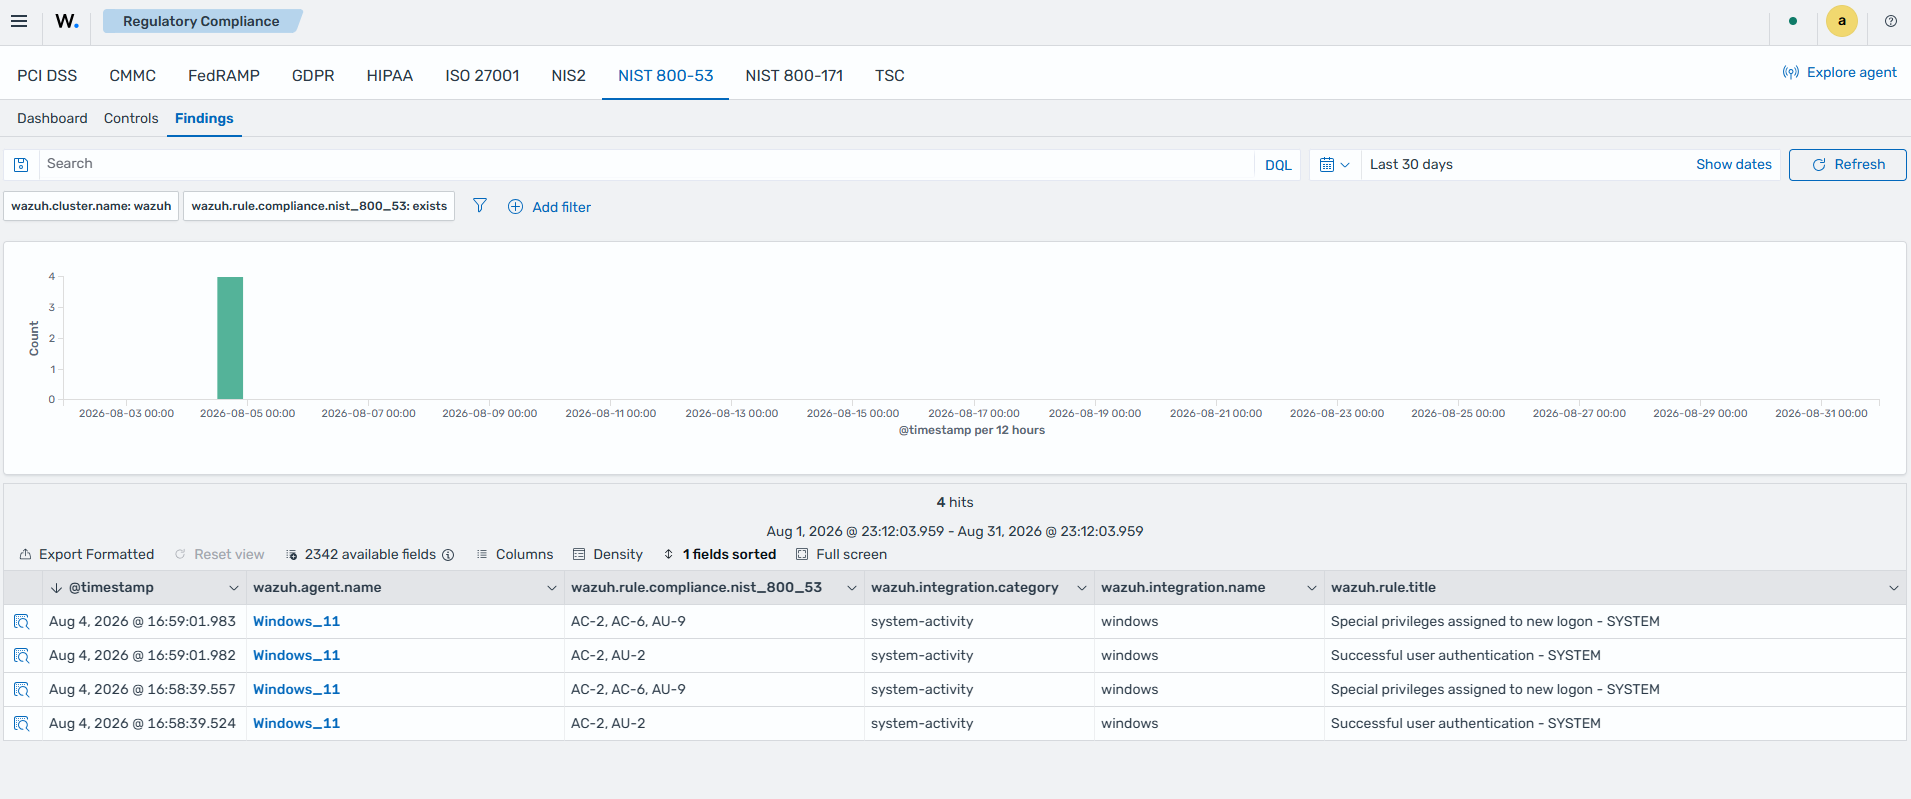Viewport: 1911px width, 799px height.
Task: Open the hamburger navigation menu
Action: click(x=19, y=21)
